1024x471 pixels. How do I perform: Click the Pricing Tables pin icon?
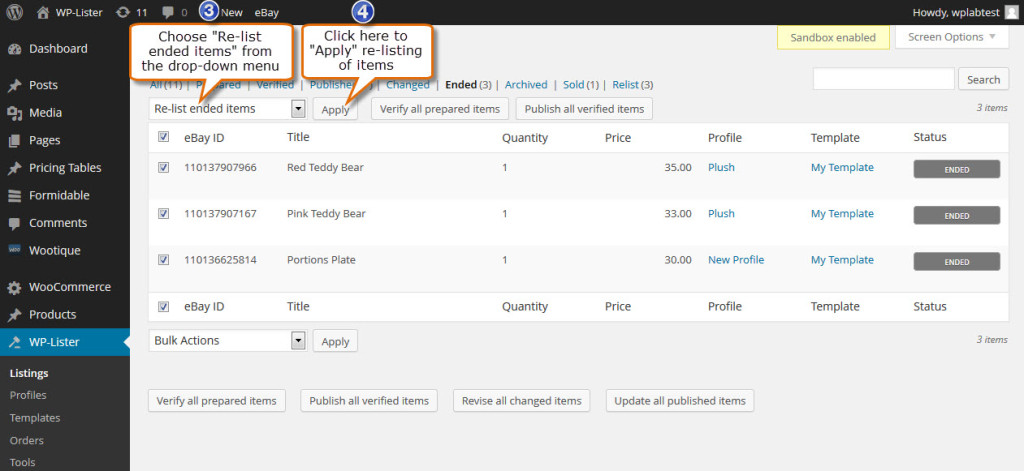click(x=14, y=168)
